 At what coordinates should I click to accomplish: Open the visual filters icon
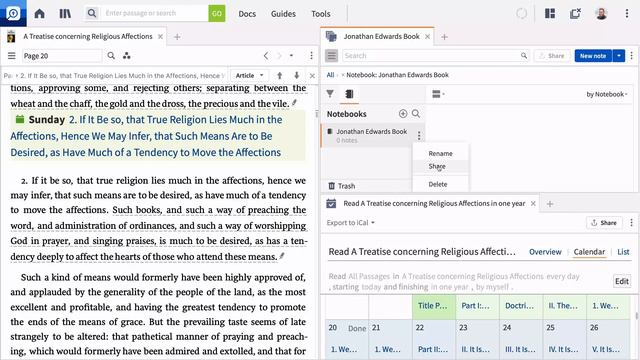tap(127, 56)
